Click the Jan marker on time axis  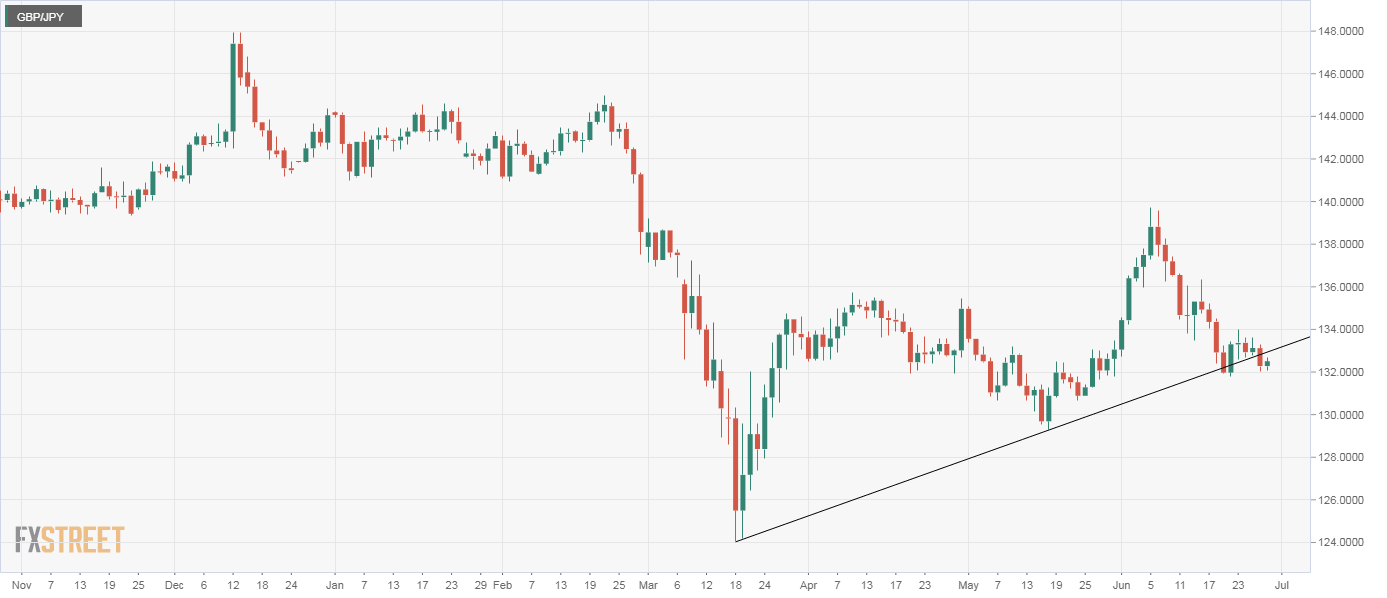click(335, 582)
